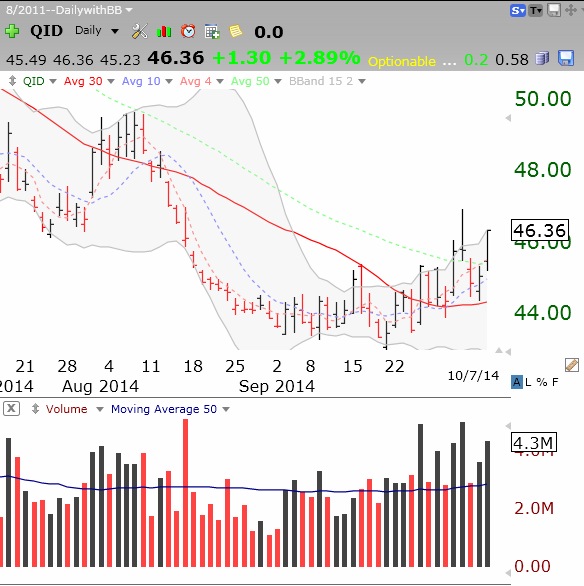Click the 2.0M volume scale label

click(x=534, y=508)
